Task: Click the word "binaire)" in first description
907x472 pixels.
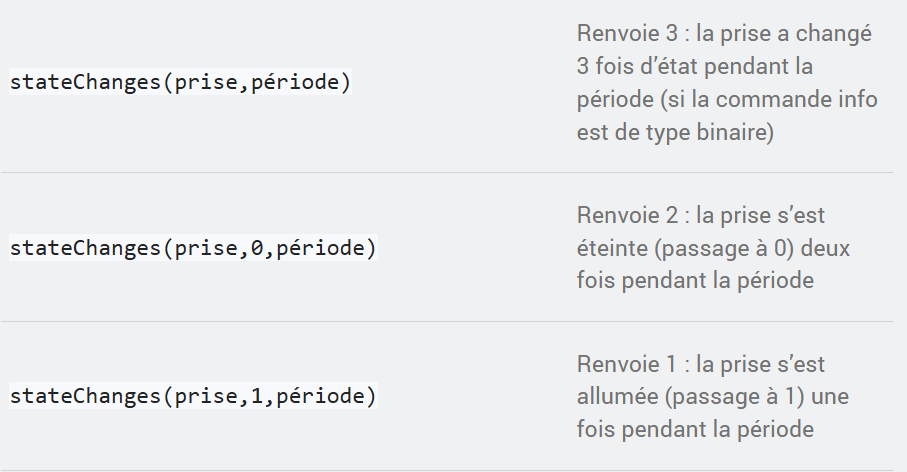Action: click(x=739, y=133)
